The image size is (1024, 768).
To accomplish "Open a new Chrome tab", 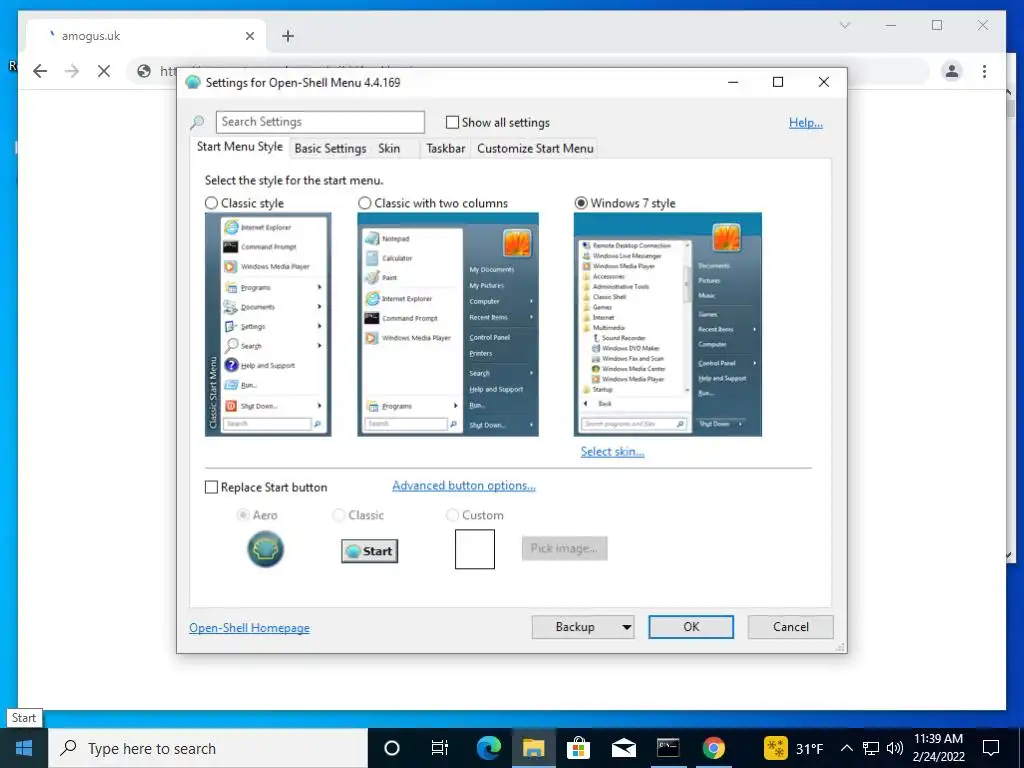I will 288,36.
